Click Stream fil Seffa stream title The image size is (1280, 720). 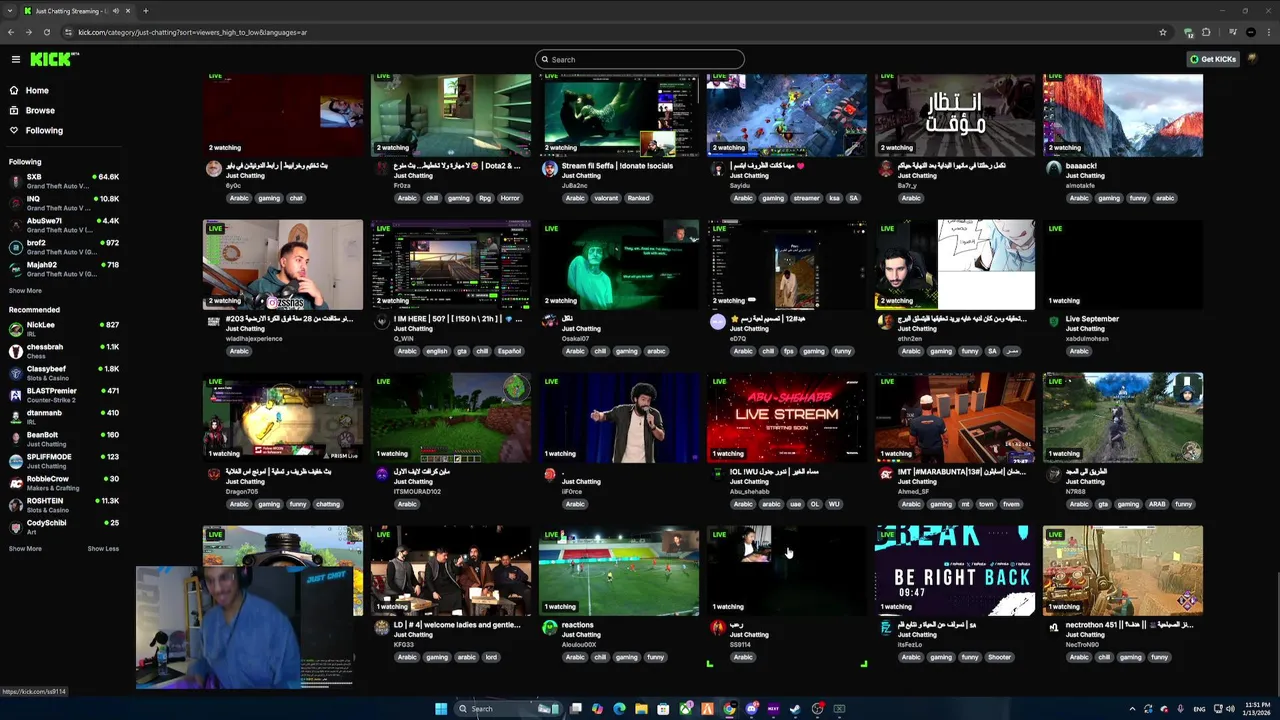pyautogui.click(x=617, y=166)
